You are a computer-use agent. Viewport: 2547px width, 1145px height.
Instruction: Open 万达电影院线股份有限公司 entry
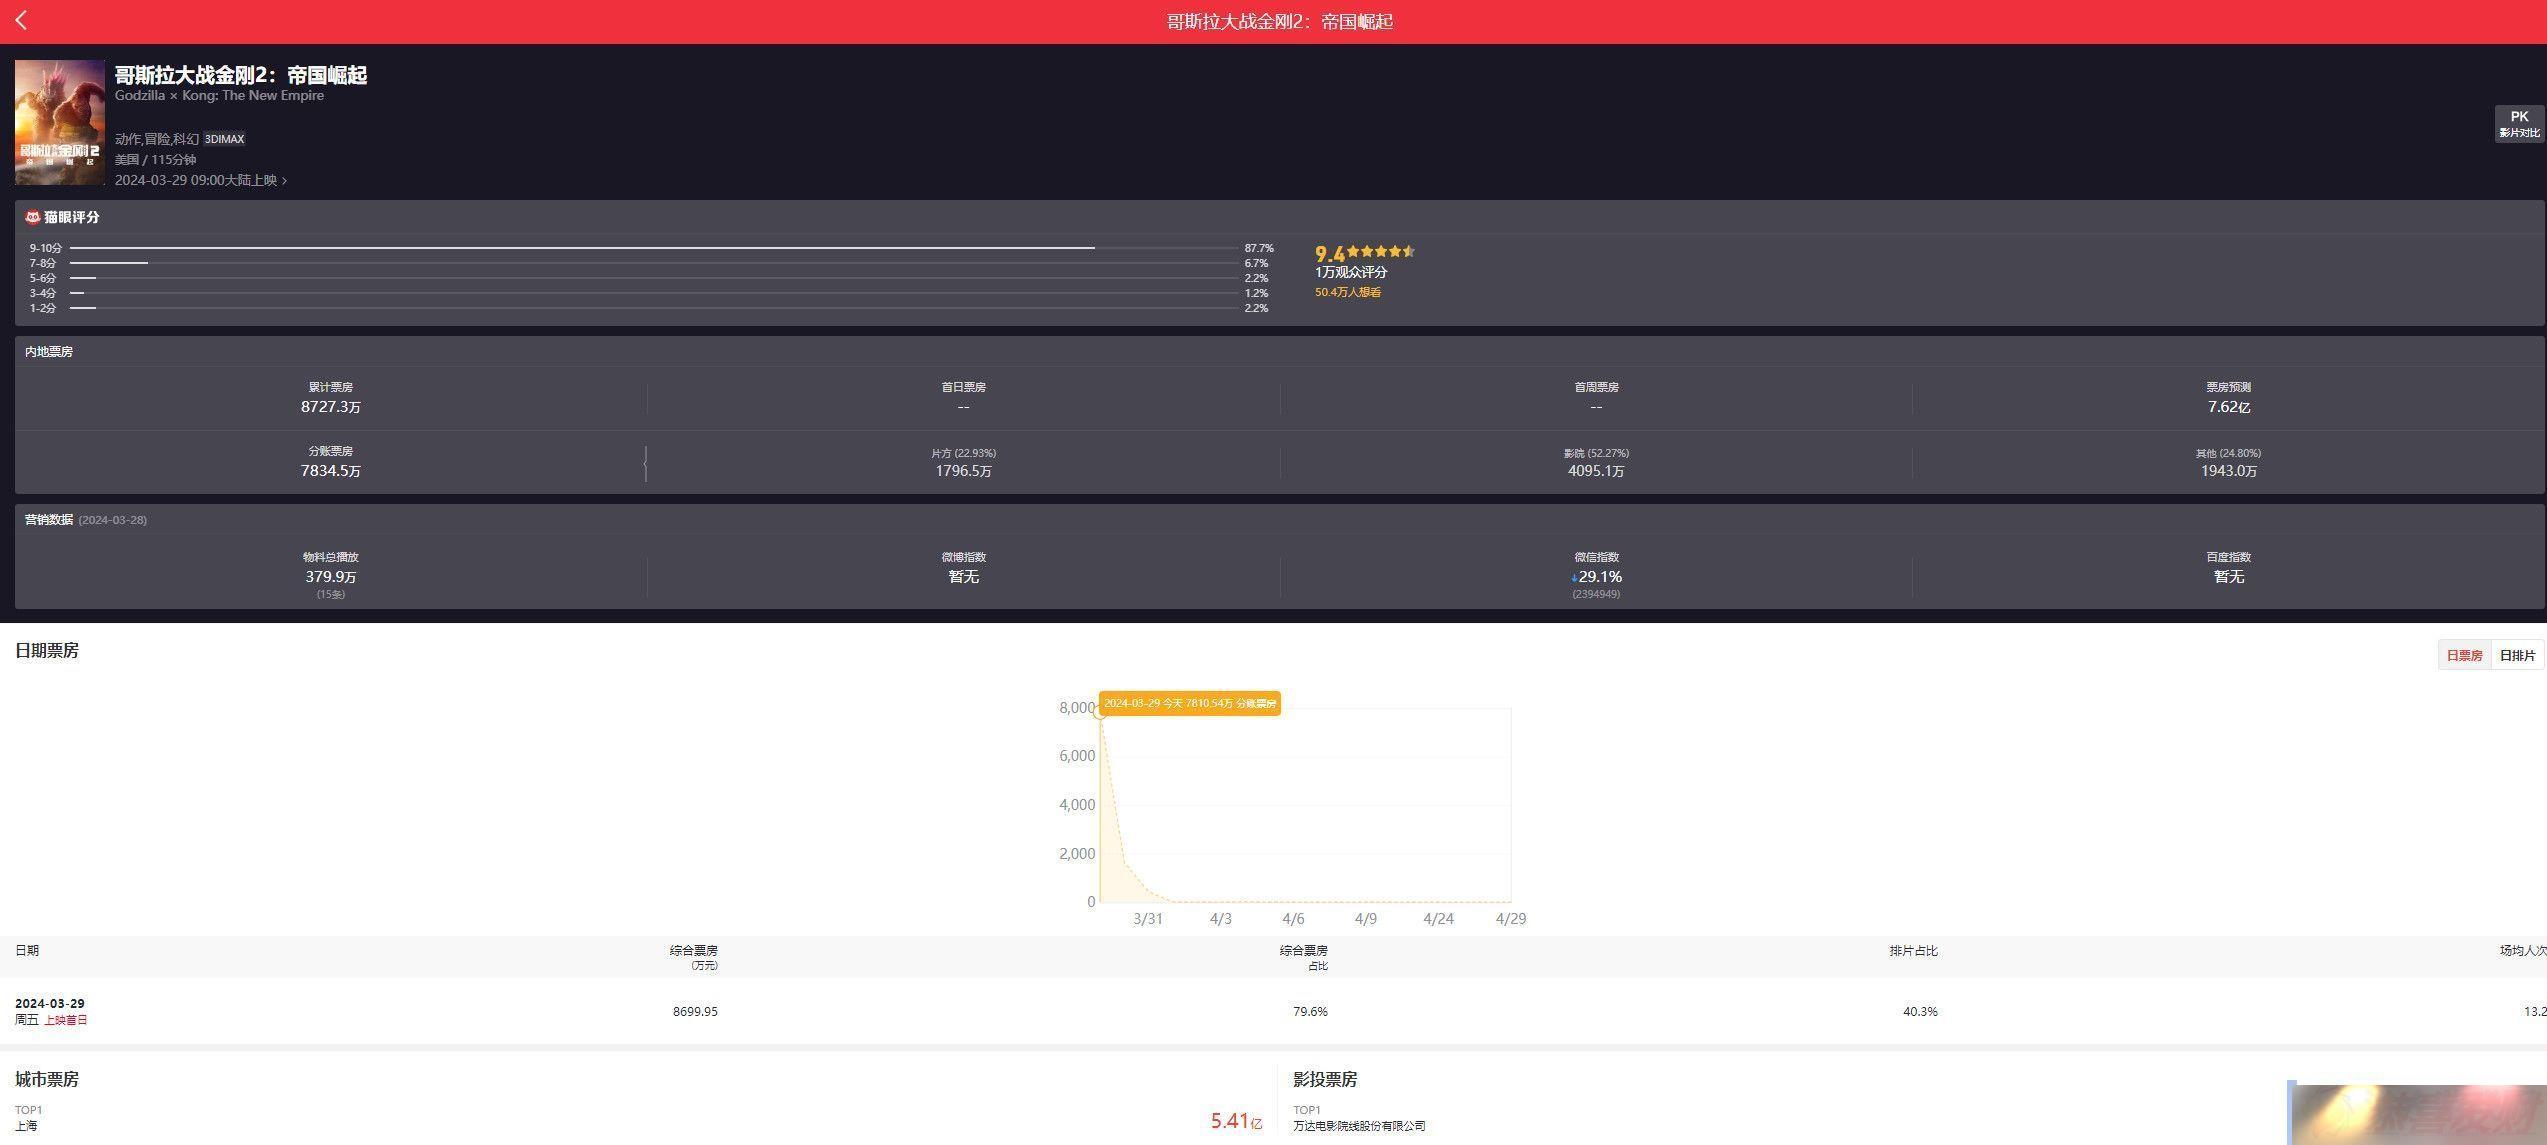pyautogui.click(x=1359, y=1126)
